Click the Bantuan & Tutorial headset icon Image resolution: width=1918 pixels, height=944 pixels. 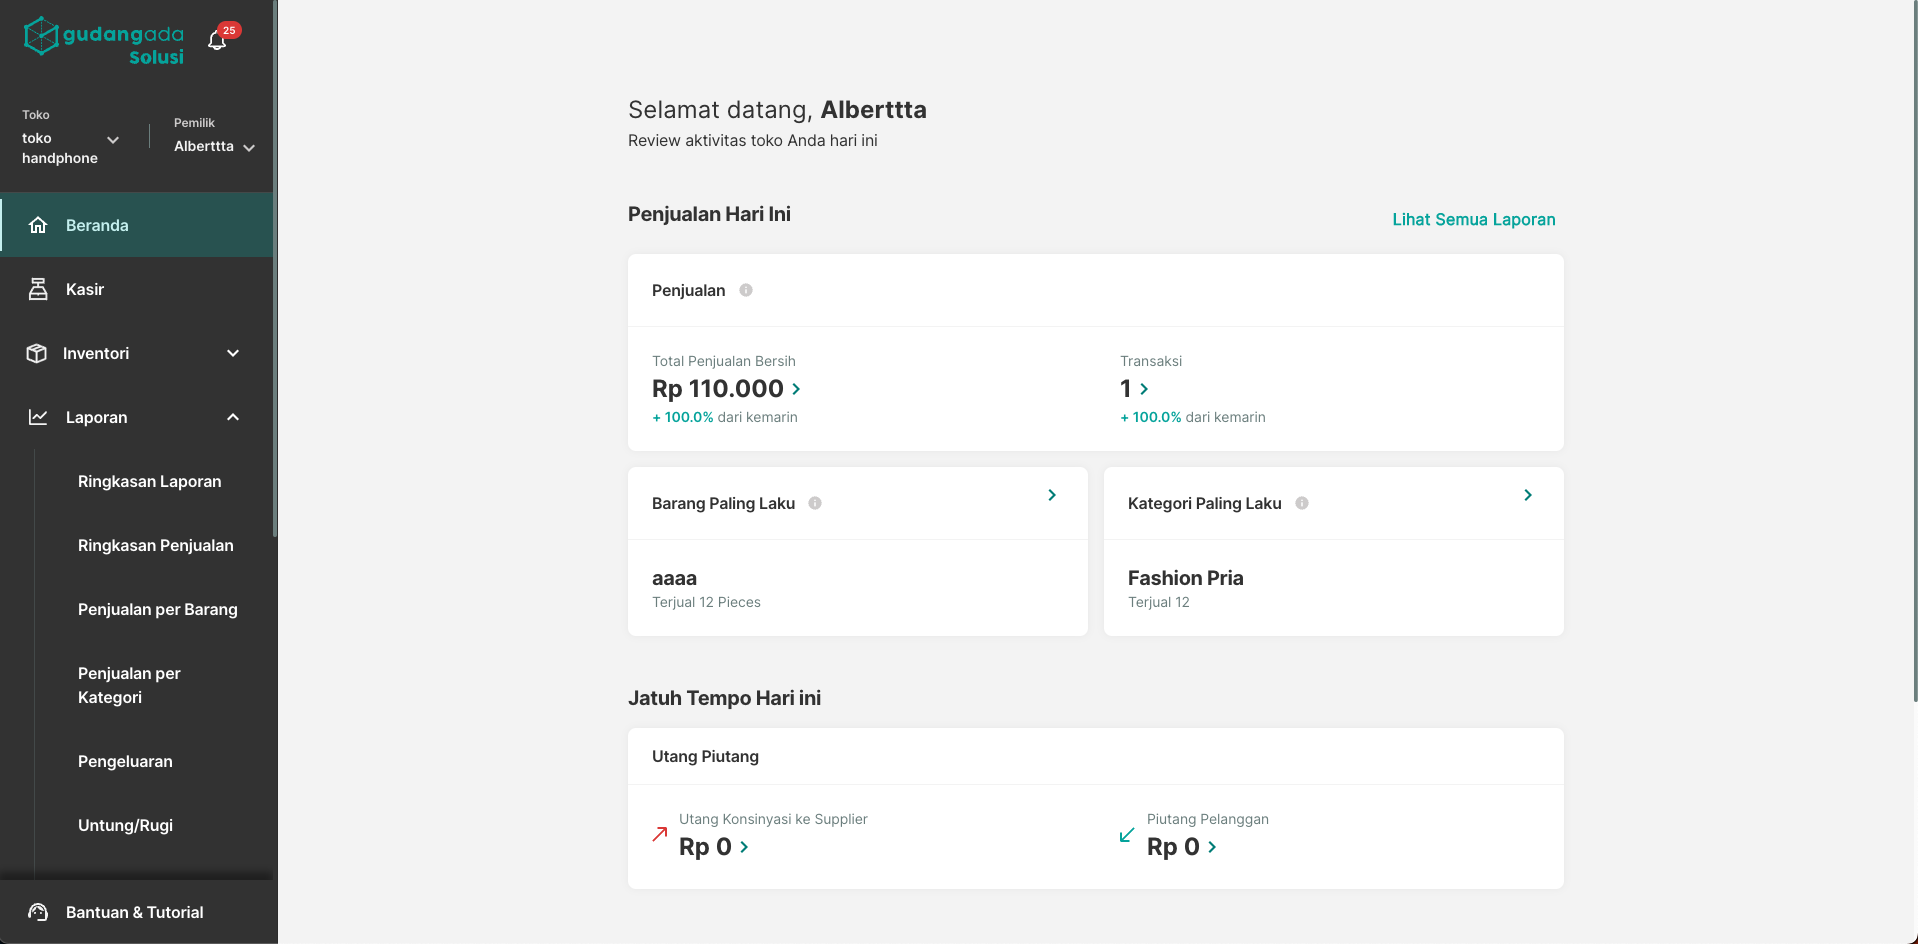coord(38,912)
